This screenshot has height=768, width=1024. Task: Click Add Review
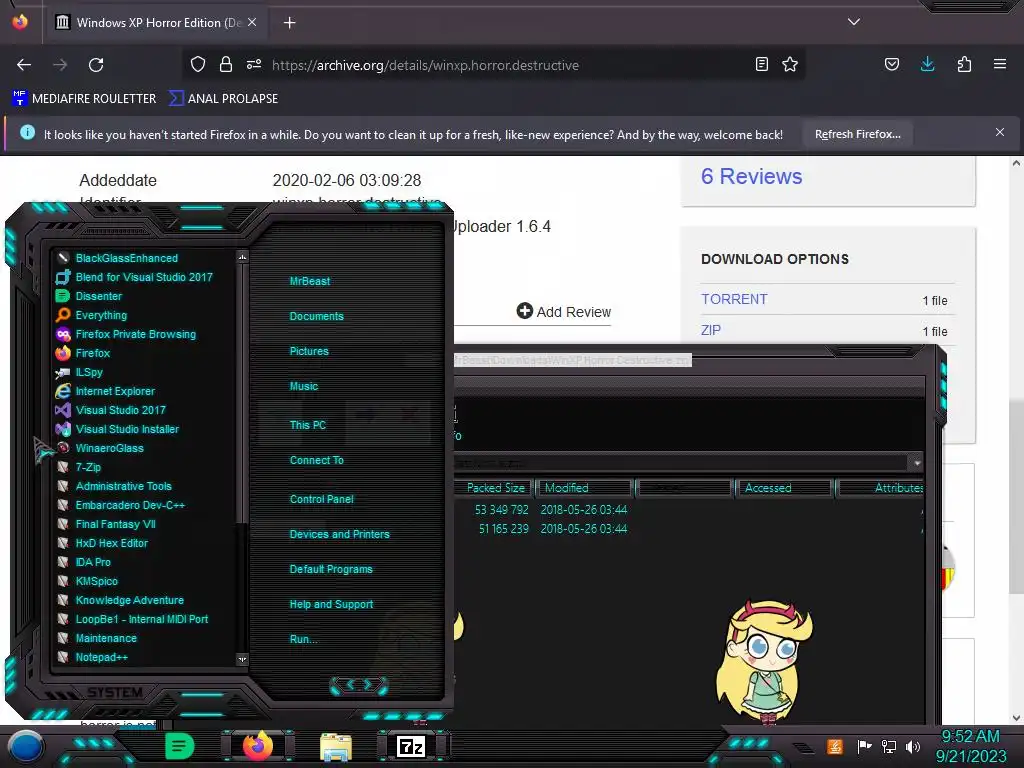click(x=564, y=312)
